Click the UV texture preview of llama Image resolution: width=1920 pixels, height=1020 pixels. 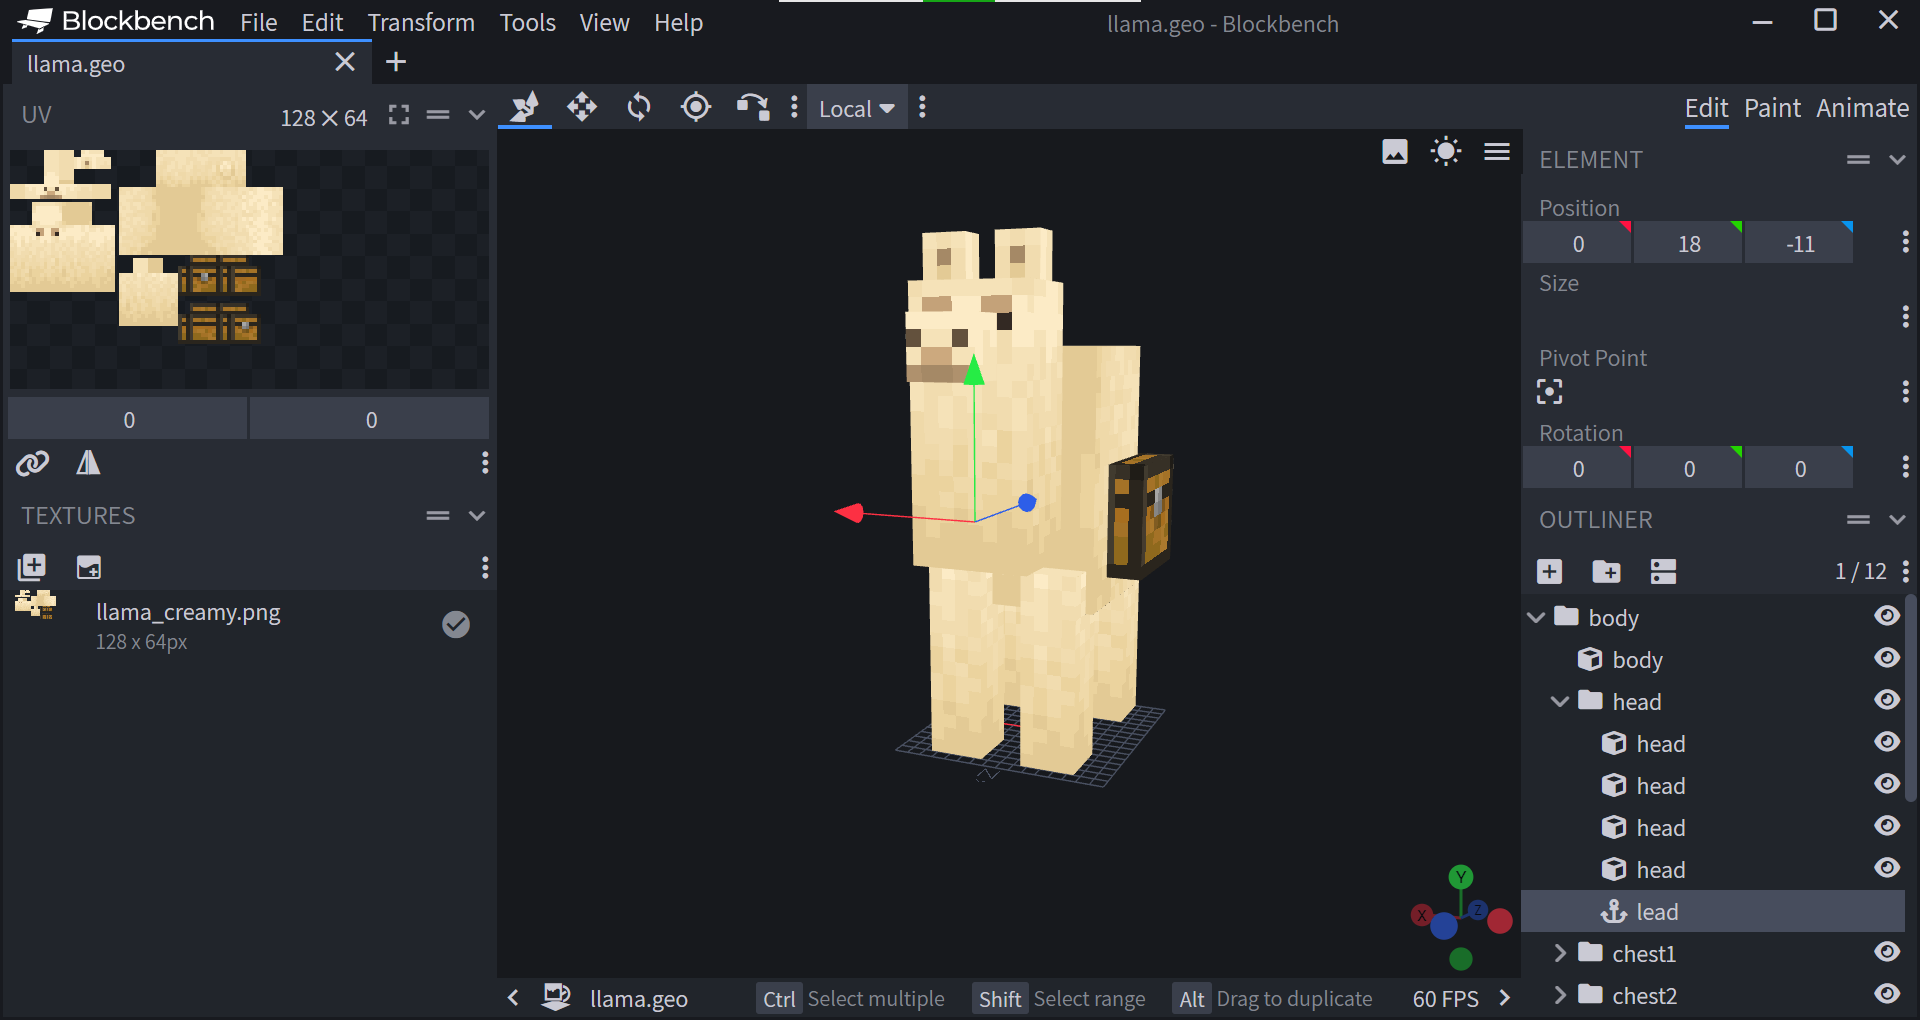[249, 269]
